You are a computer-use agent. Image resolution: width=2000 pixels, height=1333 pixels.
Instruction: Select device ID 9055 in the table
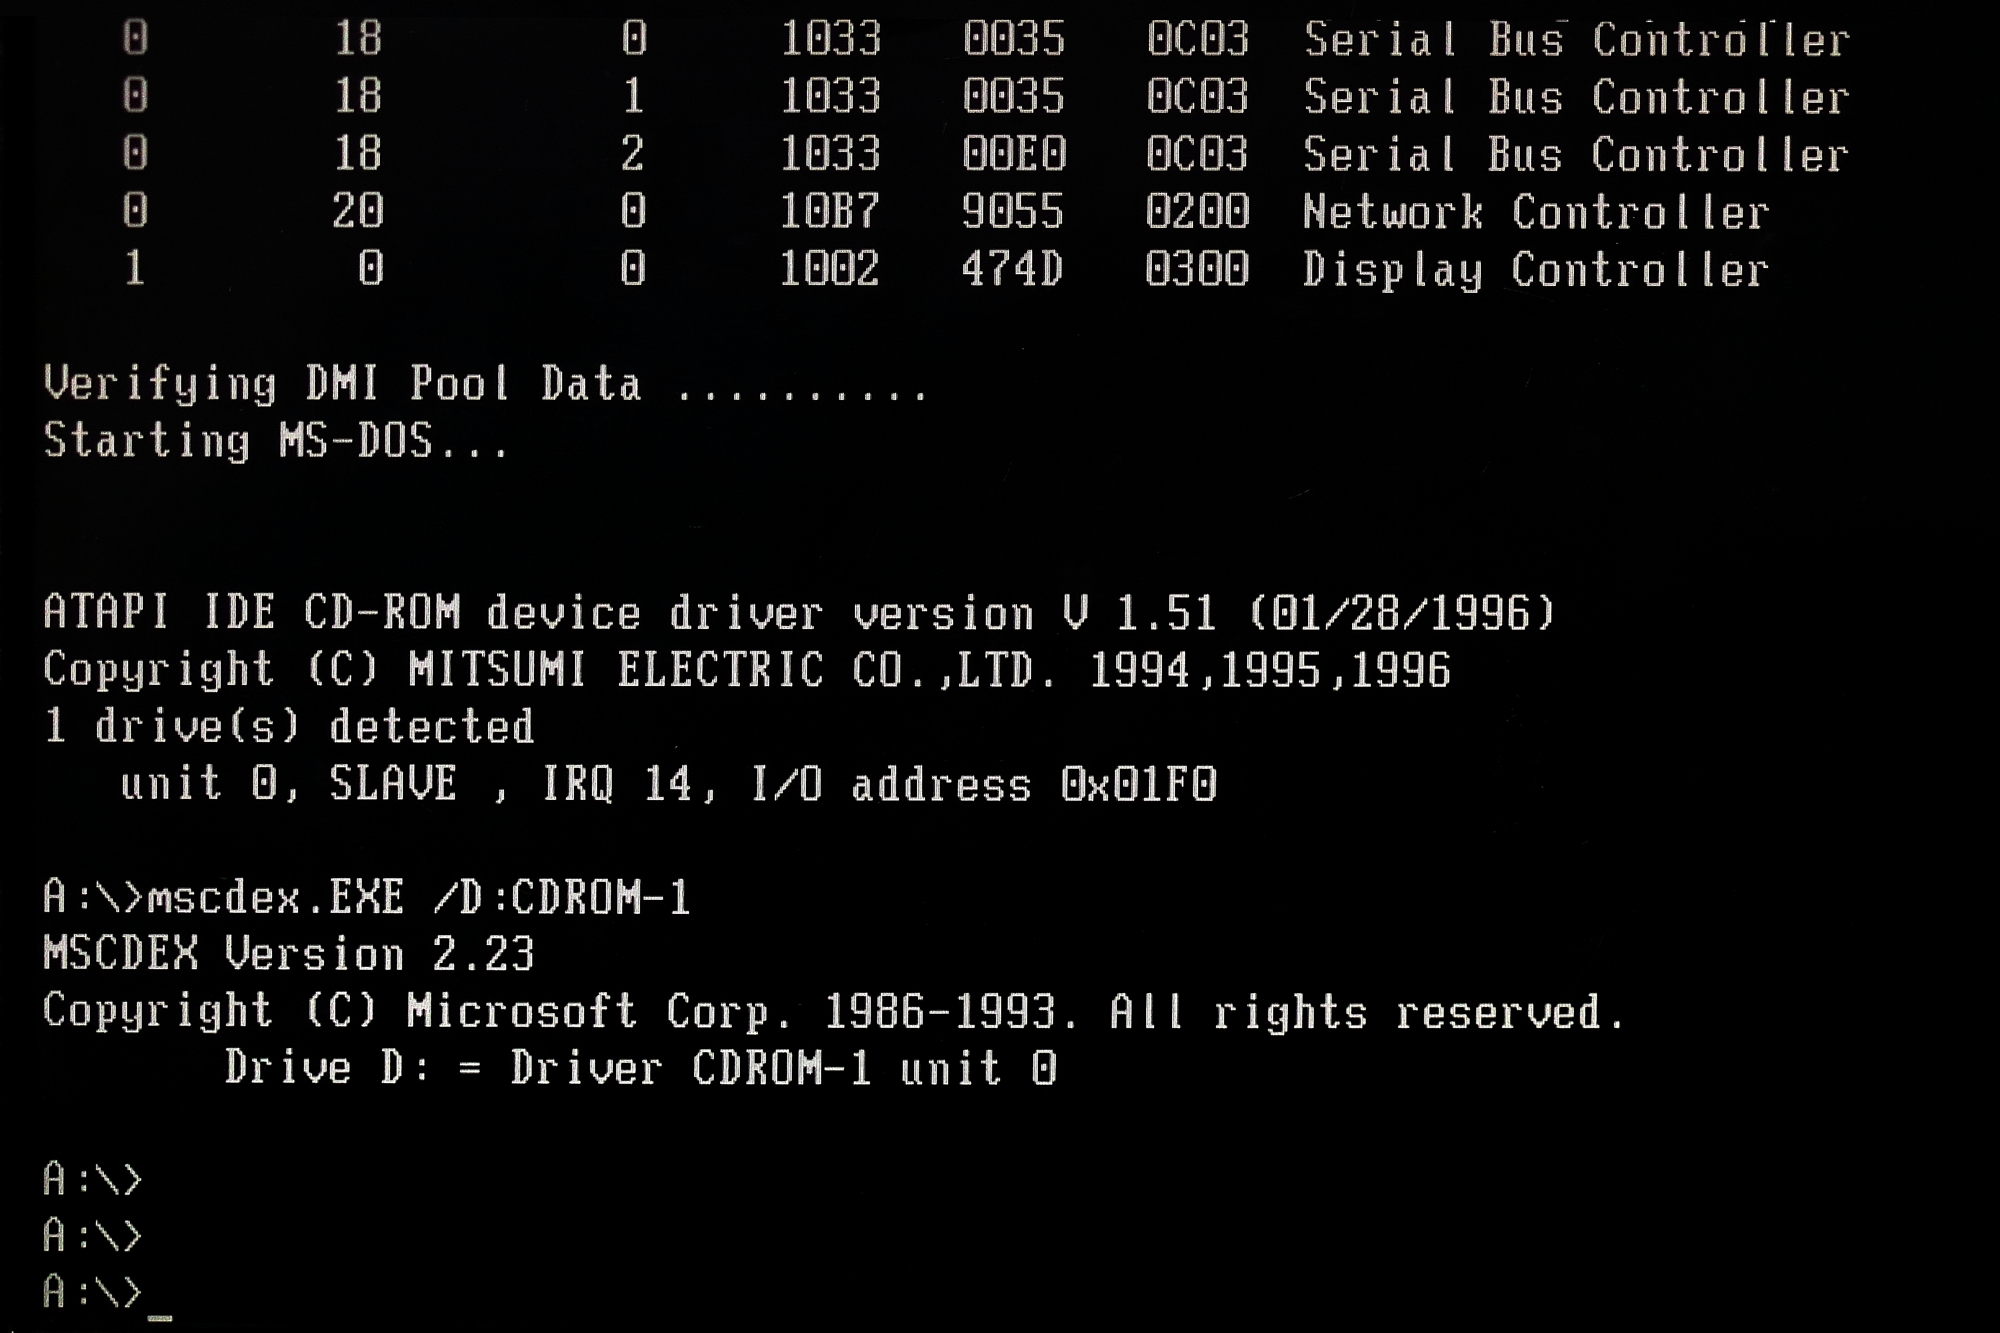coord(1012,212)
